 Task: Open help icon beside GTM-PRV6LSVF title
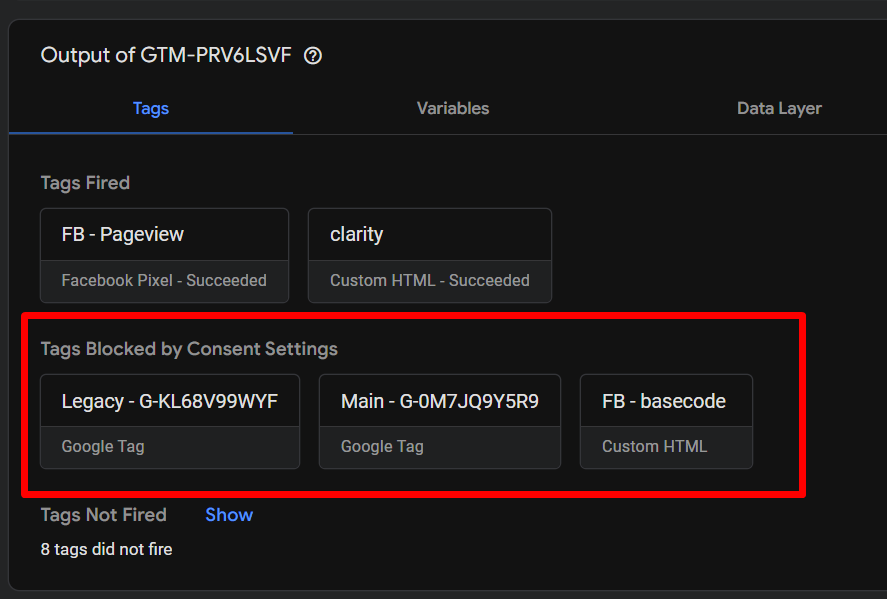[313, 55]
